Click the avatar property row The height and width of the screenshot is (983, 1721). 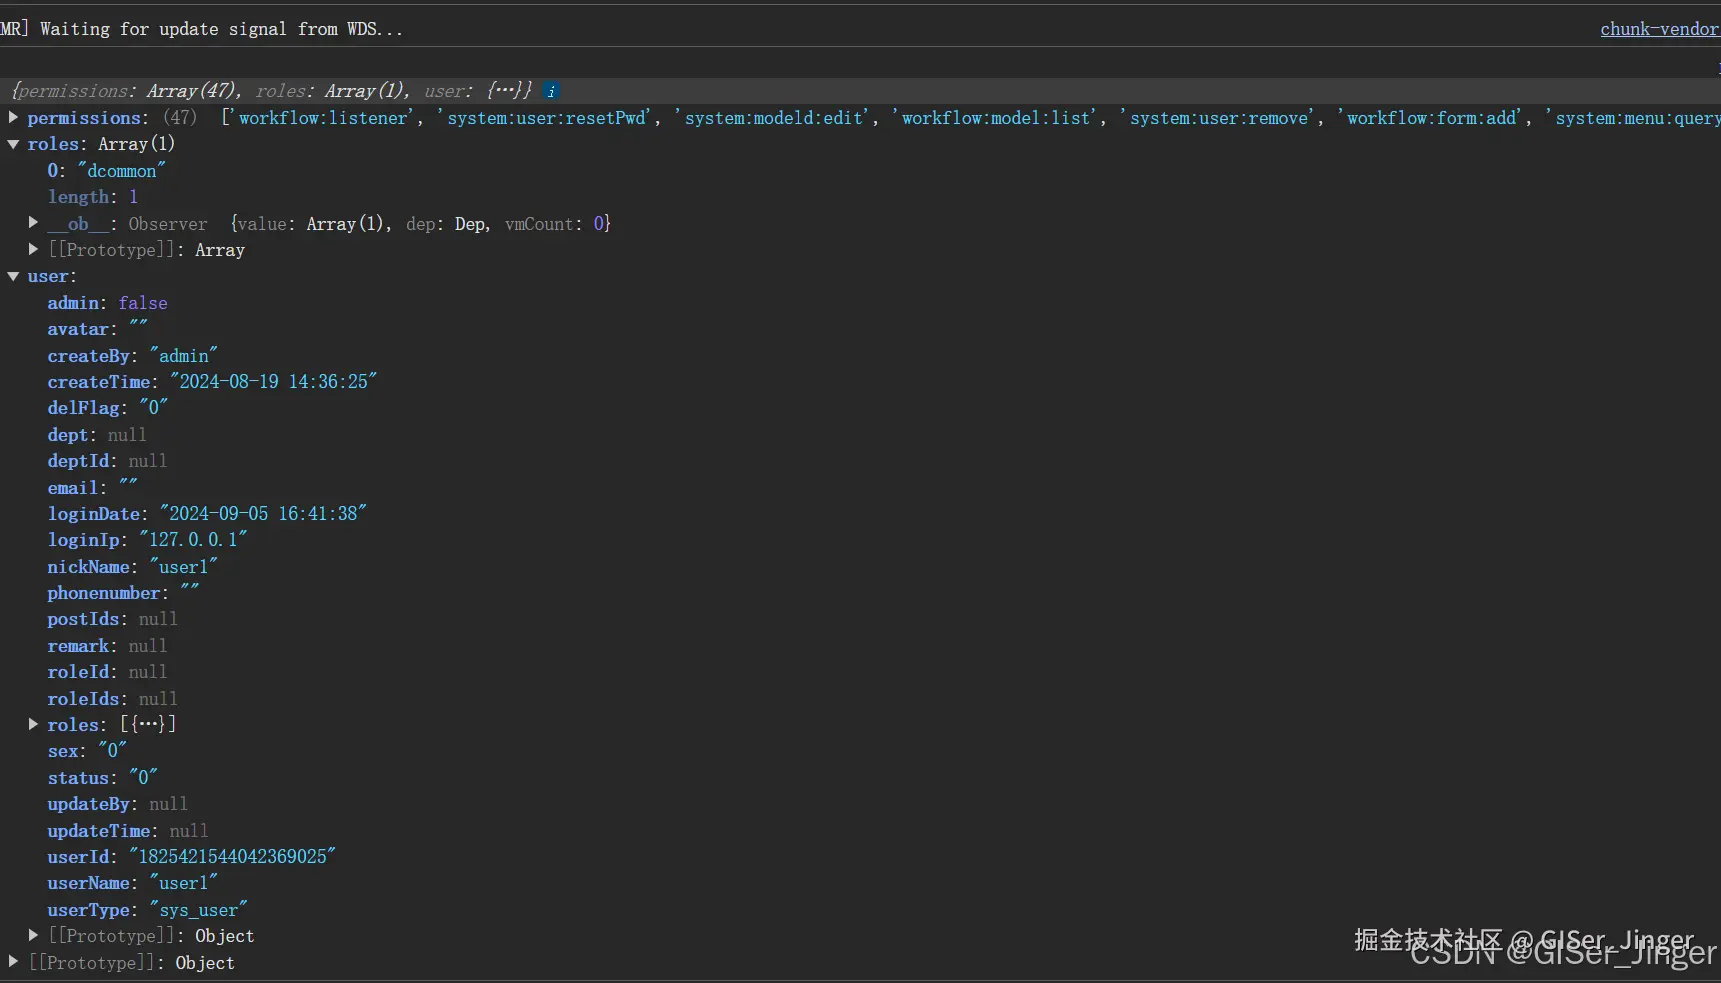(98, 329)
